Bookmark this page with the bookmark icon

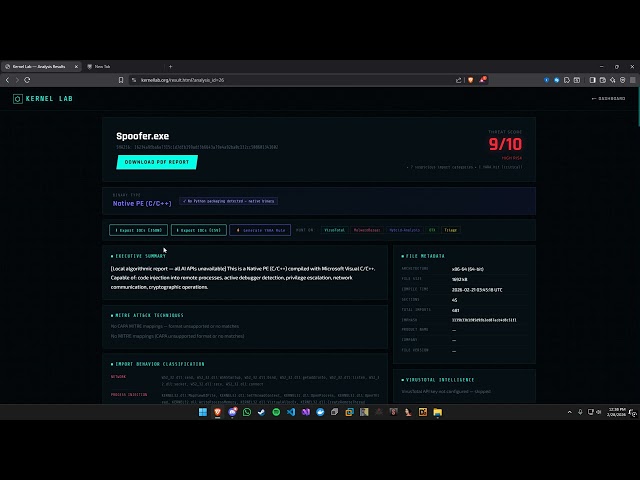121,80
